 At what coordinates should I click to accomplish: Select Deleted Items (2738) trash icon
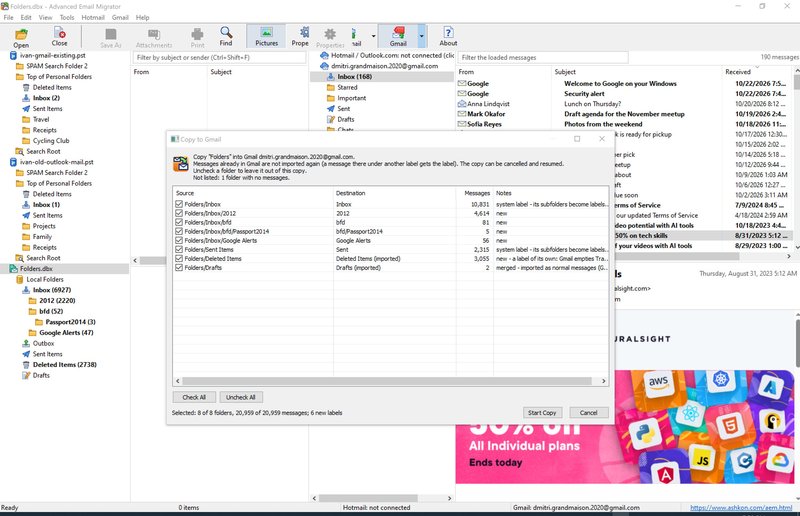click(26, 365)
